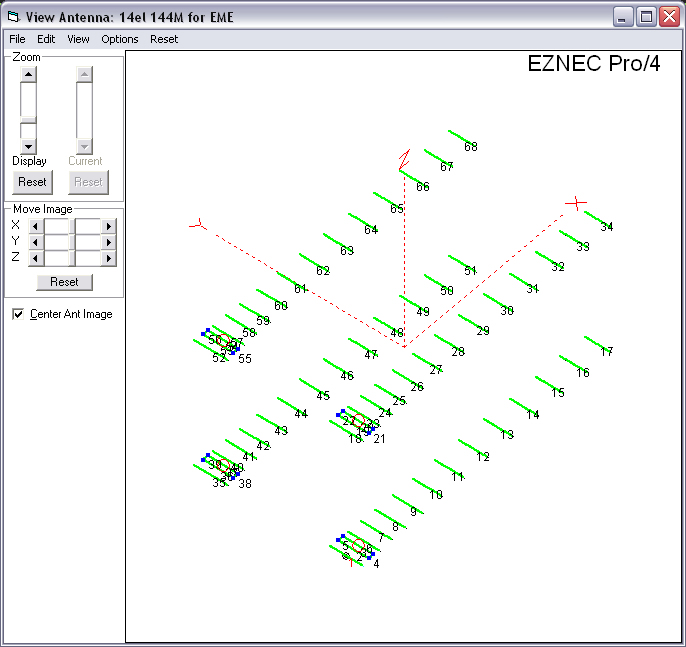Image resolution: width=686 pixels, height=647 pixels.
Task: Select wire number 21
Action: 379,439
